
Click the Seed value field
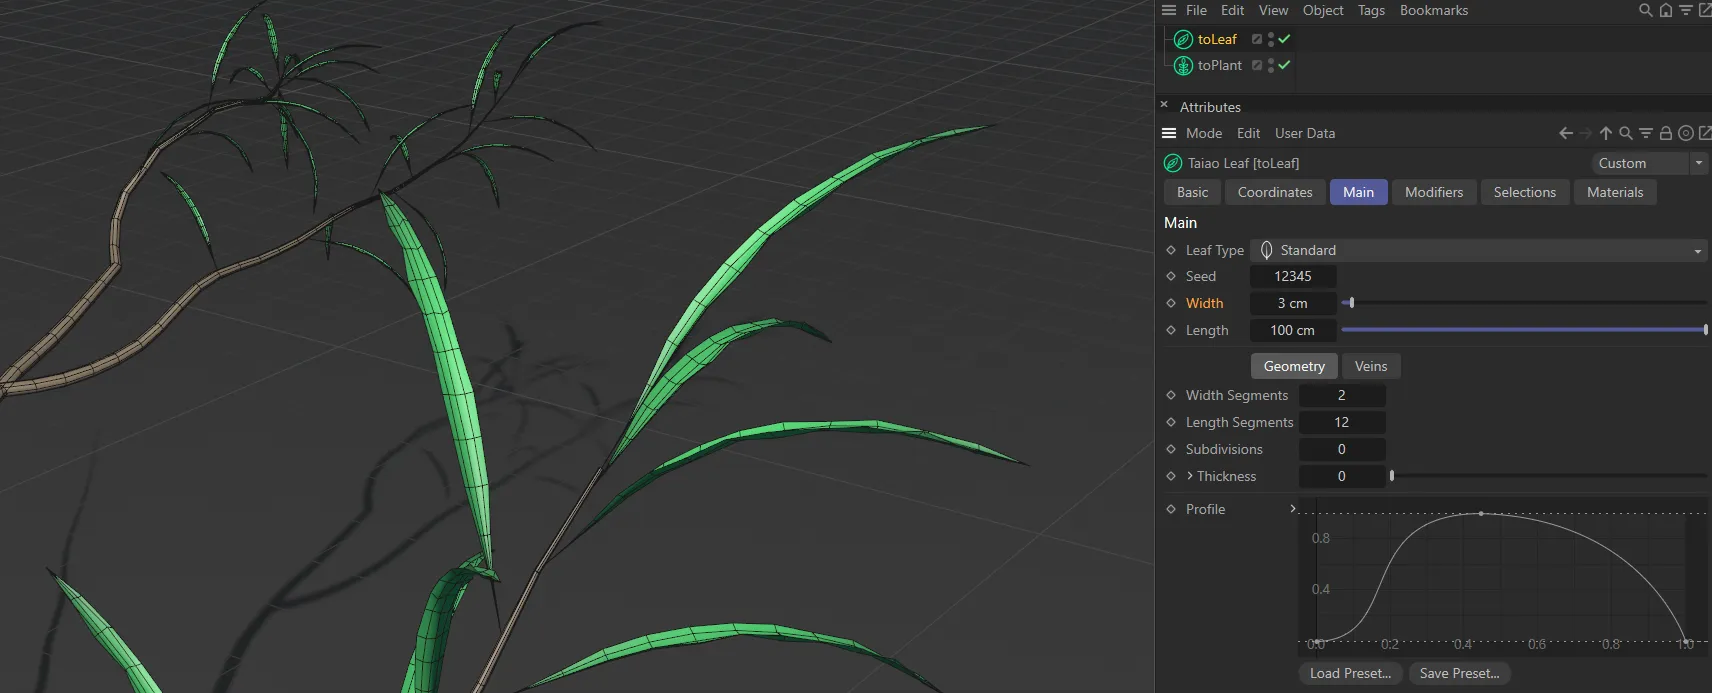tap(1293, 276)
